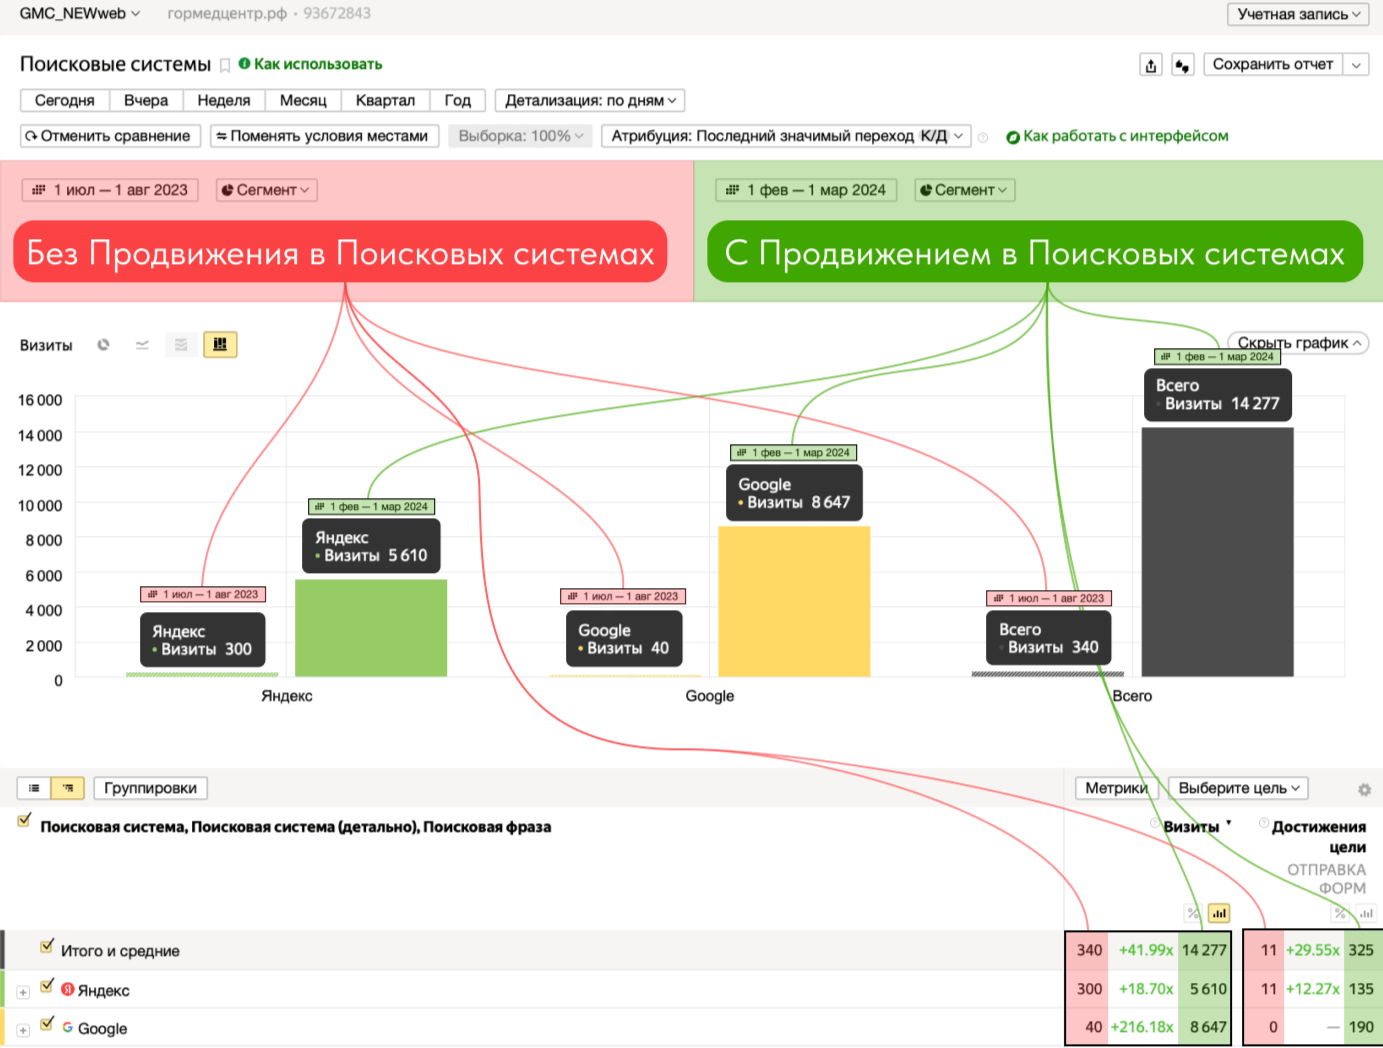The image size is (1383, 1048).
Task: Open the Учетная запись dropdown
Action: (1298, 14)
